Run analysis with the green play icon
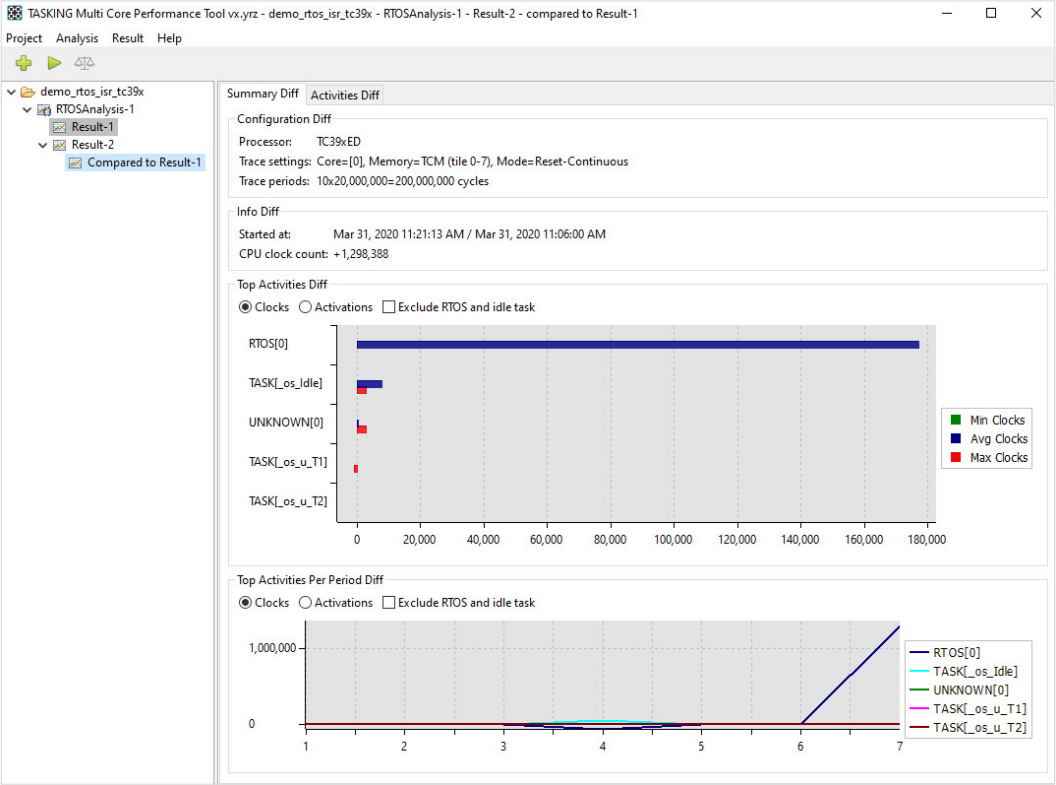This screenshot has width=1056, height=785. [x=55, y=63]
